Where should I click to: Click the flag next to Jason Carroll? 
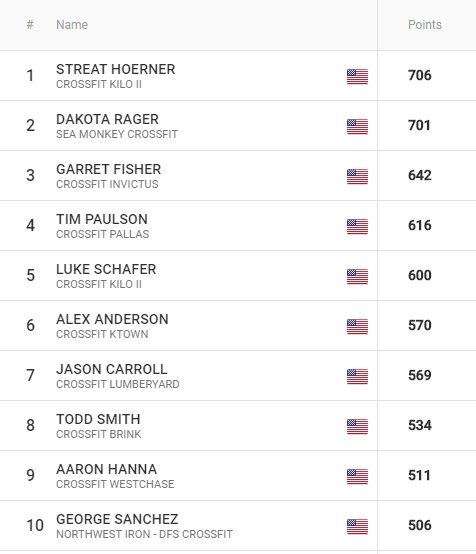coord(357,376)
